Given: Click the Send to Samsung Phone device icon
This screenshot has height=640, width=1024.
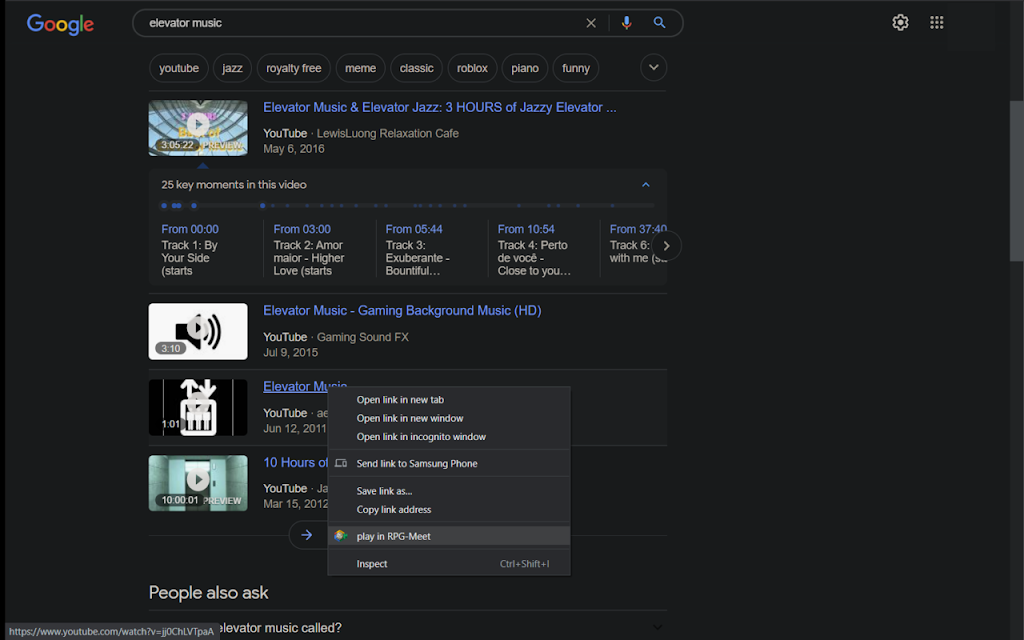Looking at the screenshot, I should click(x=341, y=463).
